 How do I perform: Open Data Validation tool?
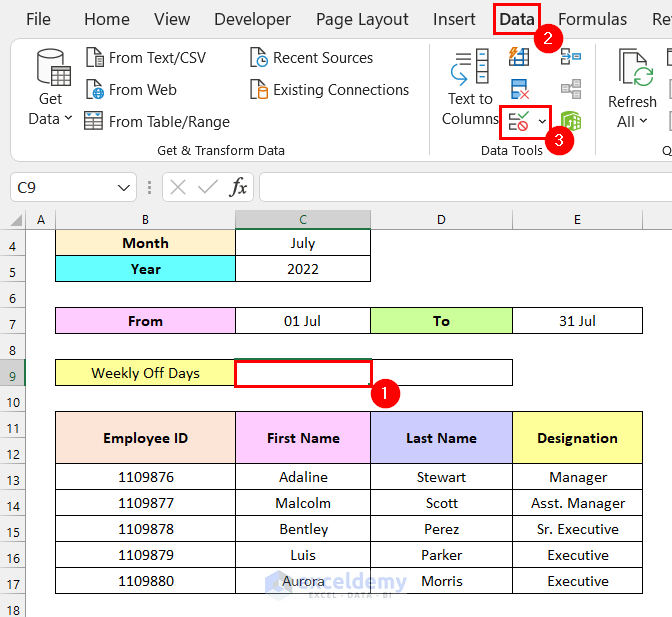[x=519, y=122]
